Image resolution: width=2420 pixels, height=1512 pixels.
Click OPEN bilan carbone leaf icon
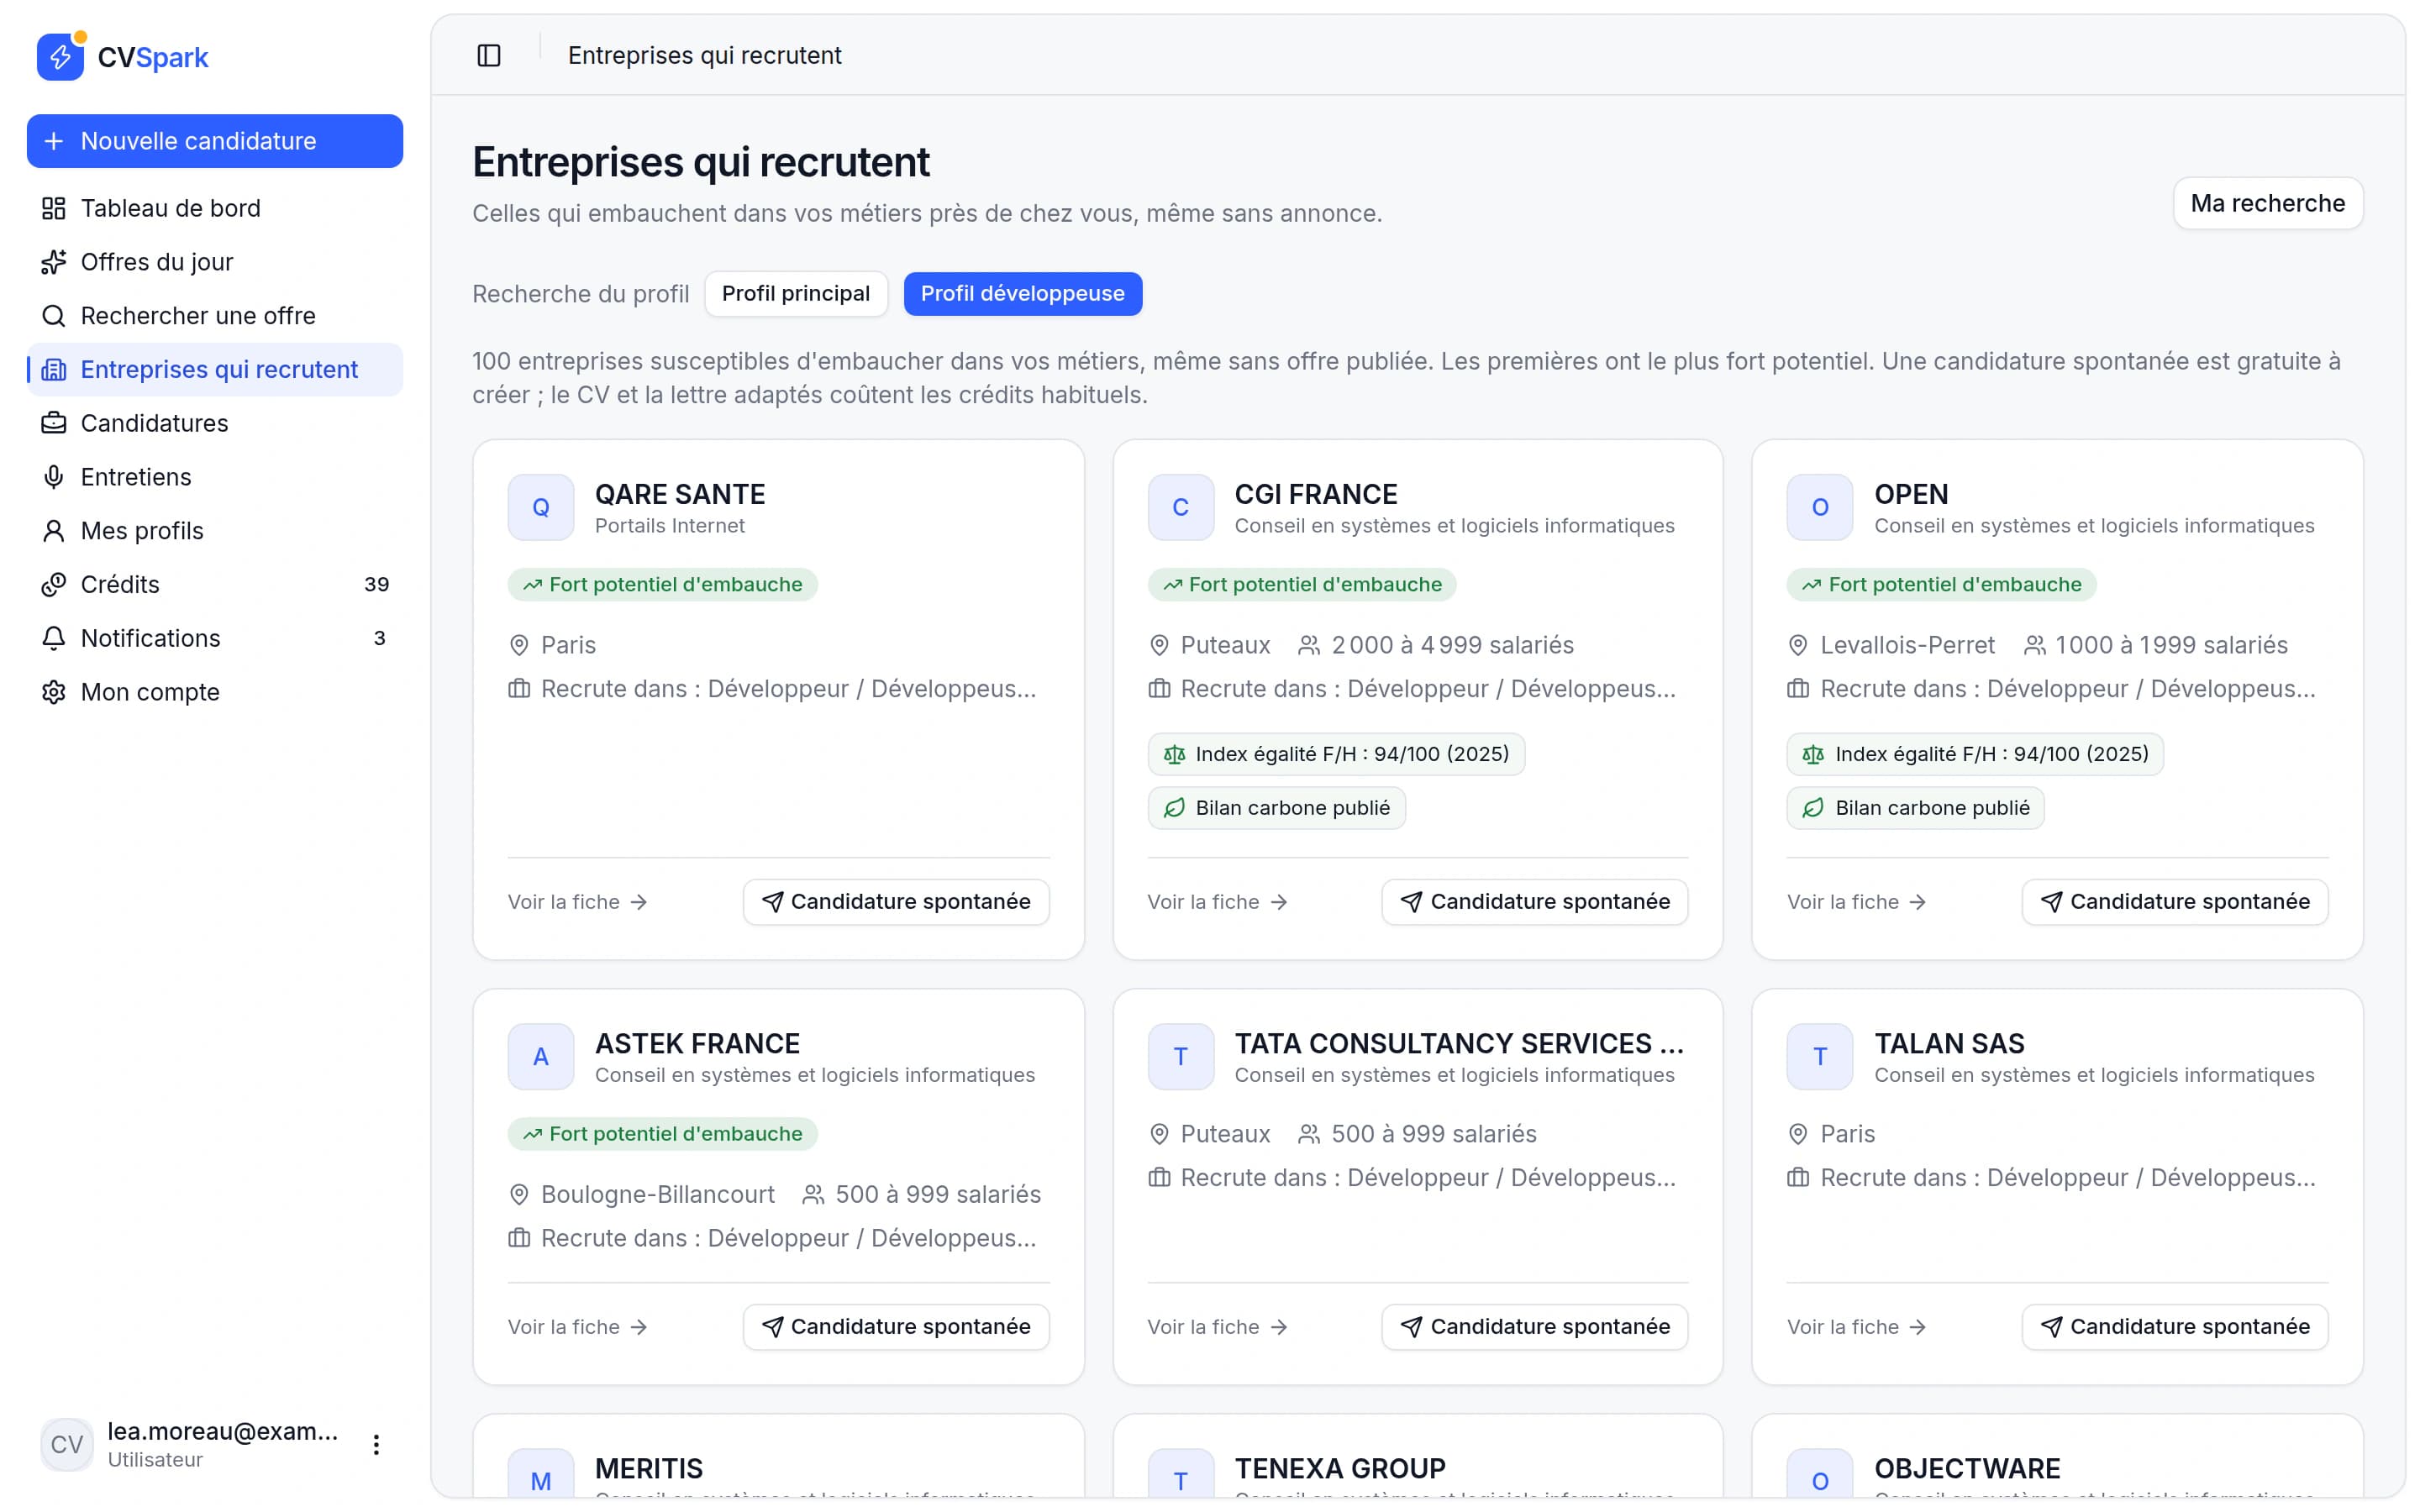tap(1814, 808)
